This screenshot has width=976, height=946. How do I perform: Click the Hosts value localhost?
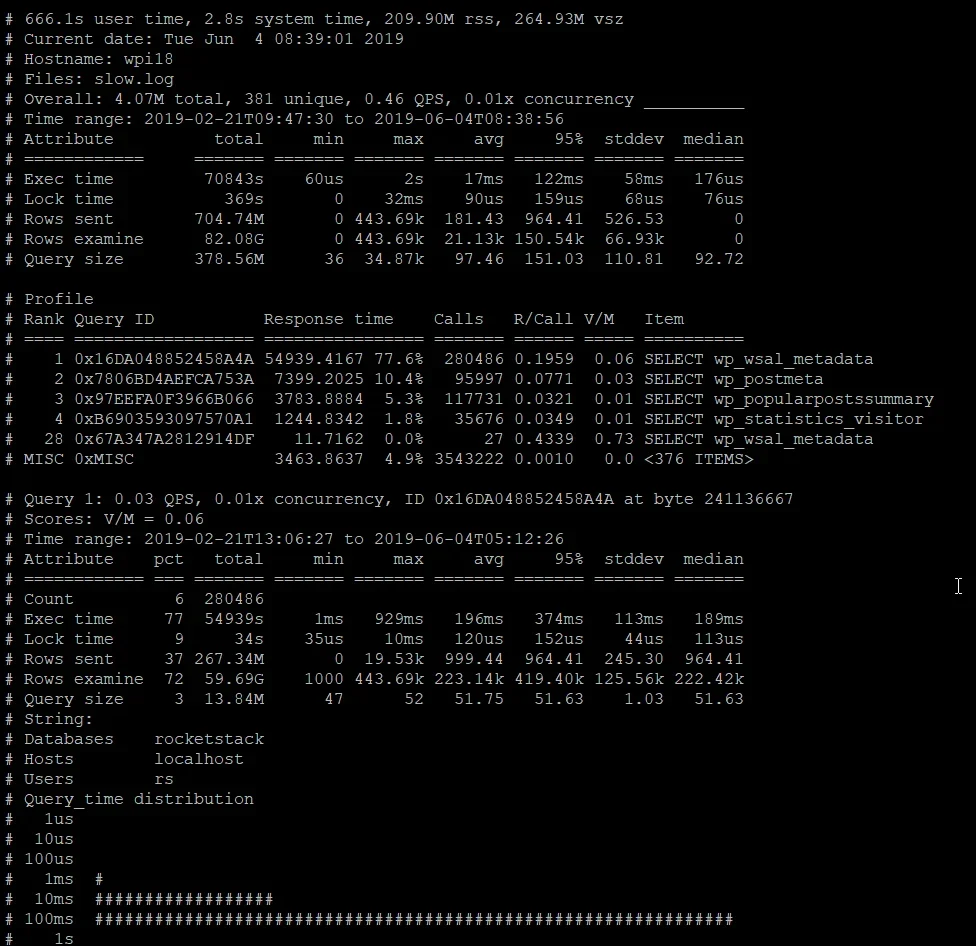coord(199,759)
